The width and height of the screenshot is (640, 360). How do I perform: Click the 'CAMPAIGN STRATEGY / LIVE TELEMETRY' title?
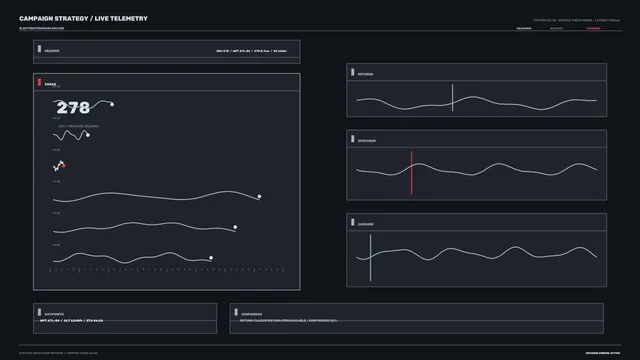83,18
